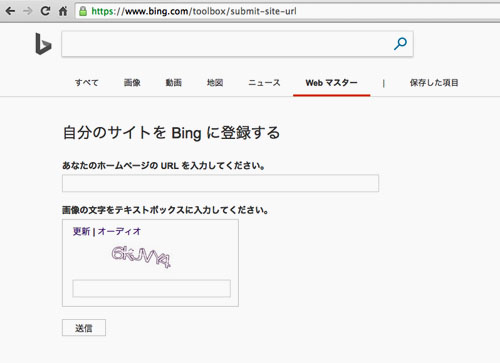Focus the browser address bar
The height and width of the screenshot is (363, 500).
coord(287,11)
